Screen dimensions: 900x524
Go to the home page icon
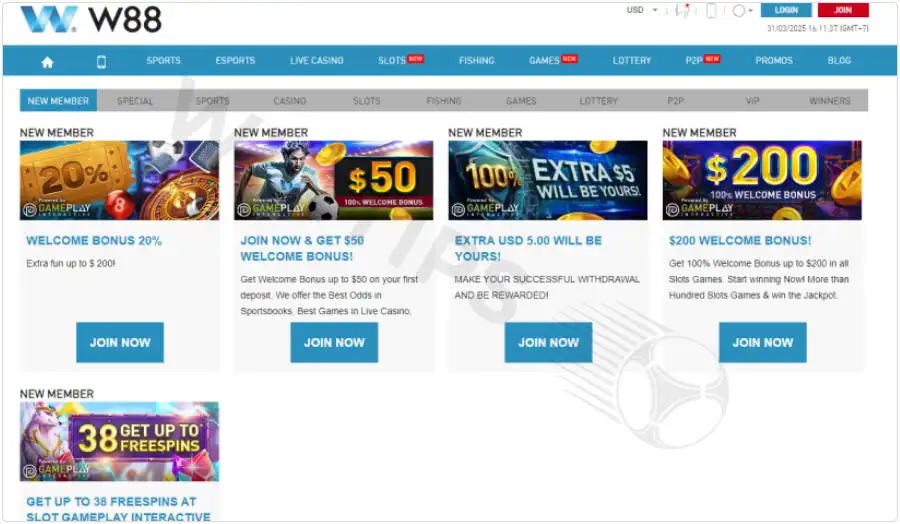point(48,62)
